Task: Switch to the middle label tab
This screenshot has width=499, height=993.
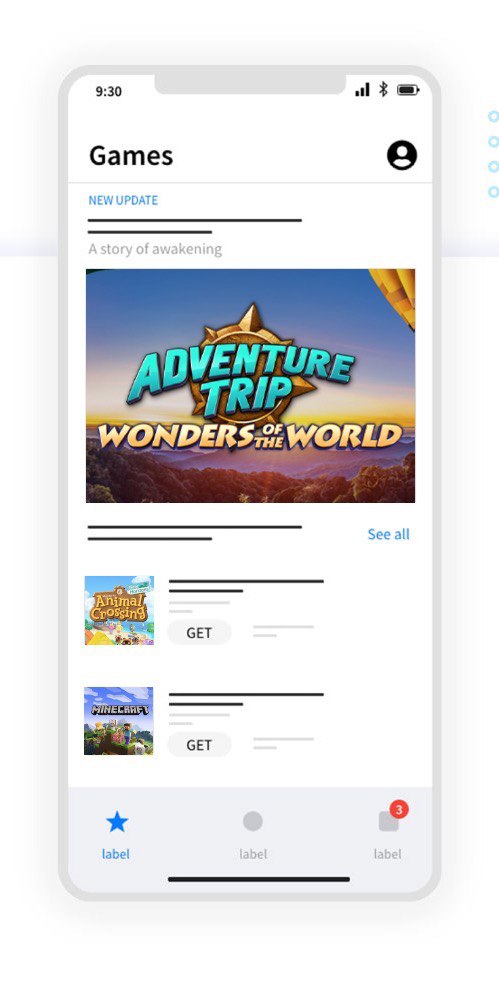Action: tap(253, 854)
